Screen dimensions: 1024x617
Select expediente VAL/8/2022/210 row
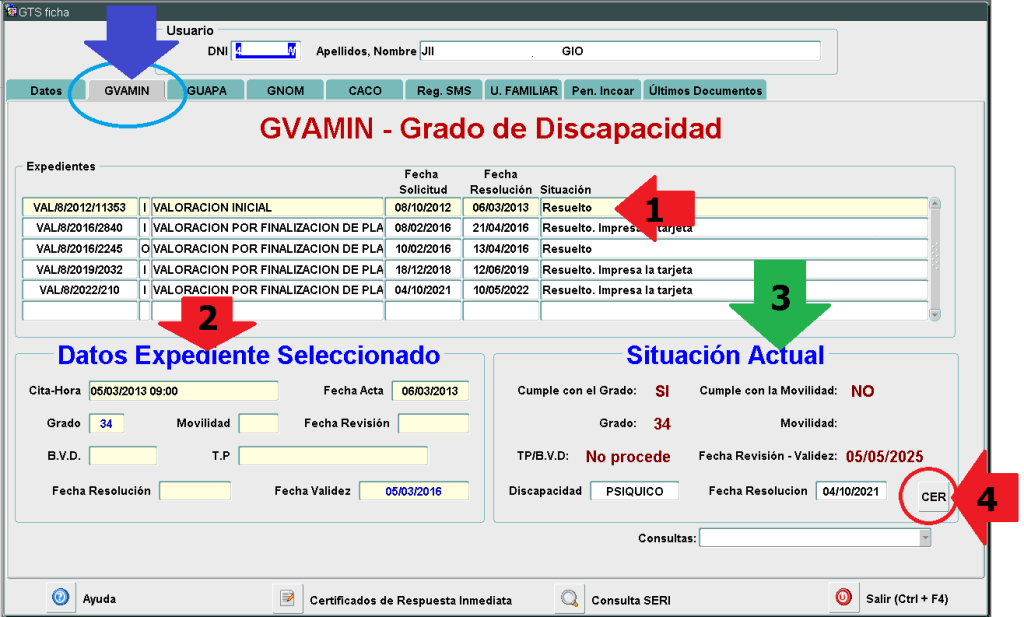(x=80, y=290)
